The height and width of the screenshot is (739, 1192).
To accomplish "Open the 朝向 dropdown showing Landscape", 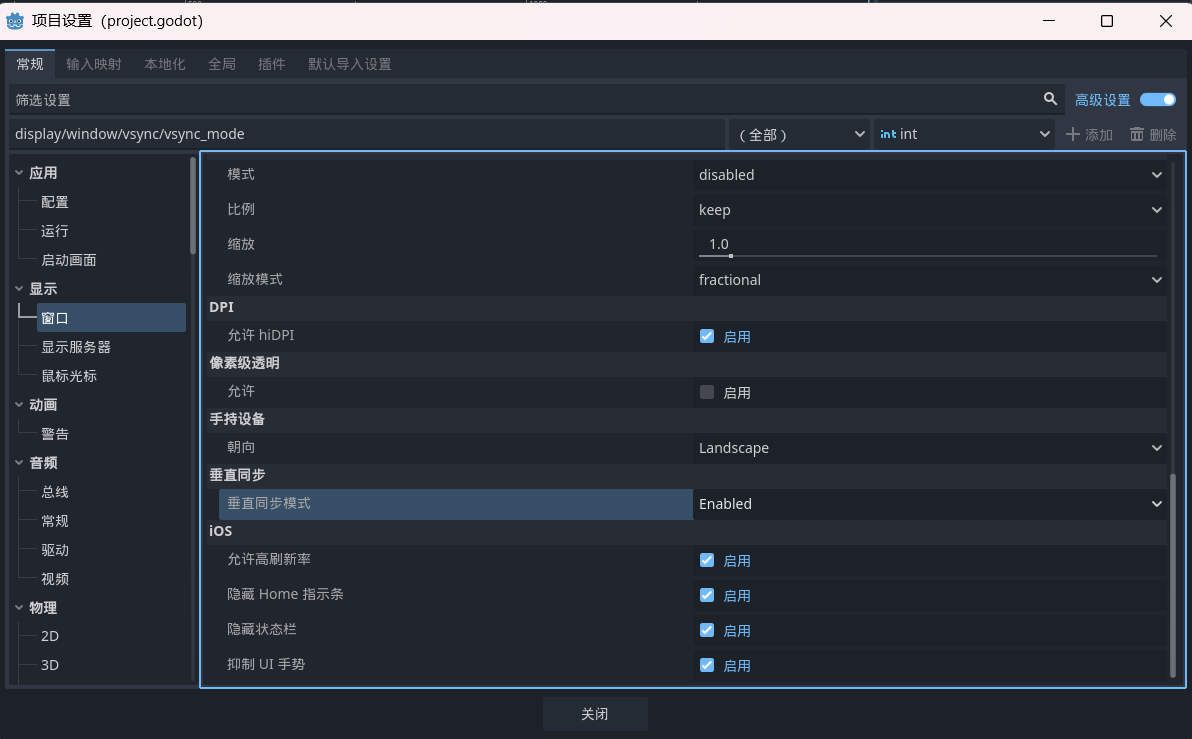I will [x=930, y=448].
